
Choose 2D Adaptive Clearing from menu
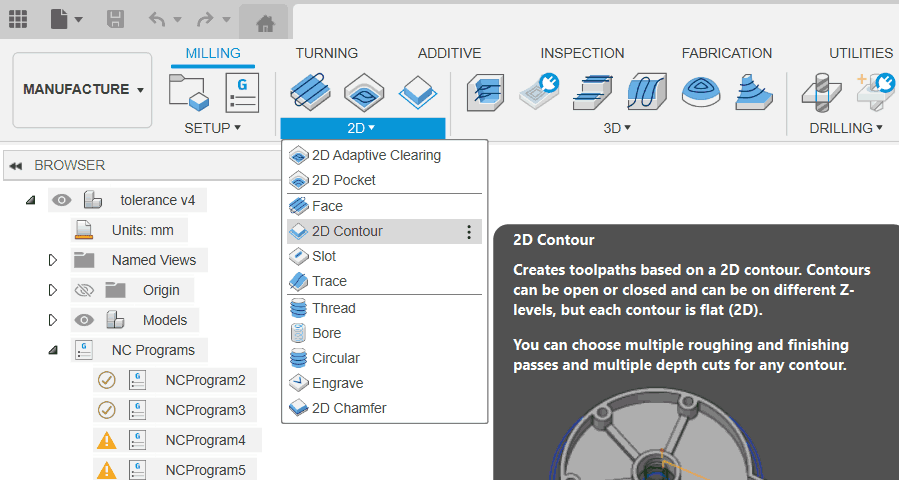384,155
